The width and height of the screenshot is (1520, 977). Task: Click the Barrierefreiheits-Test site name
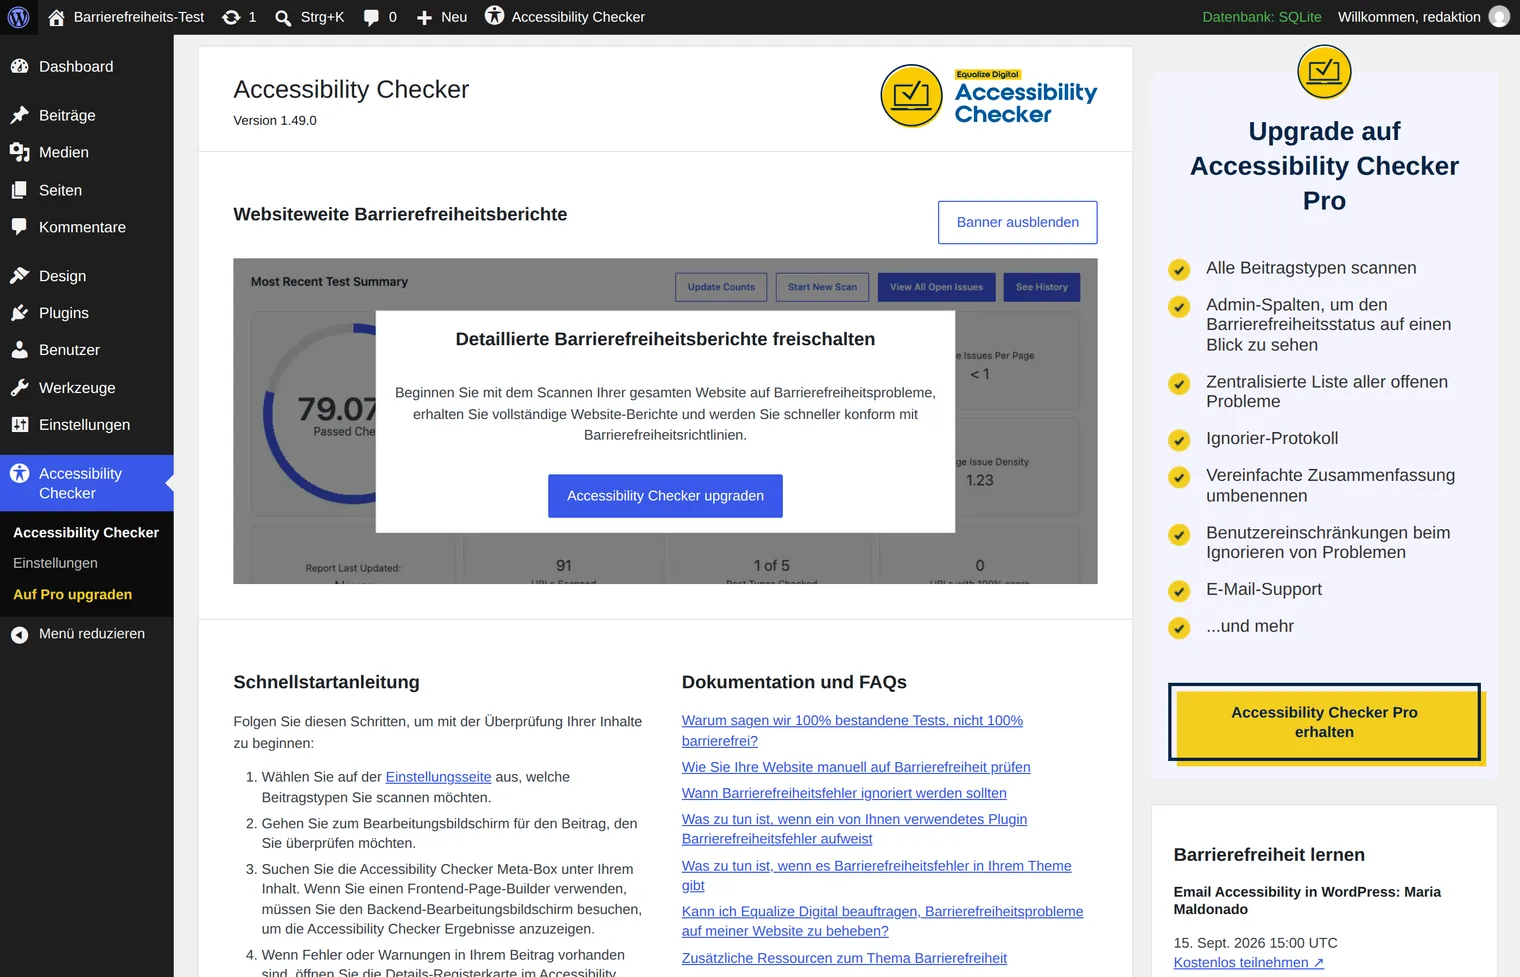pos(139,17)
